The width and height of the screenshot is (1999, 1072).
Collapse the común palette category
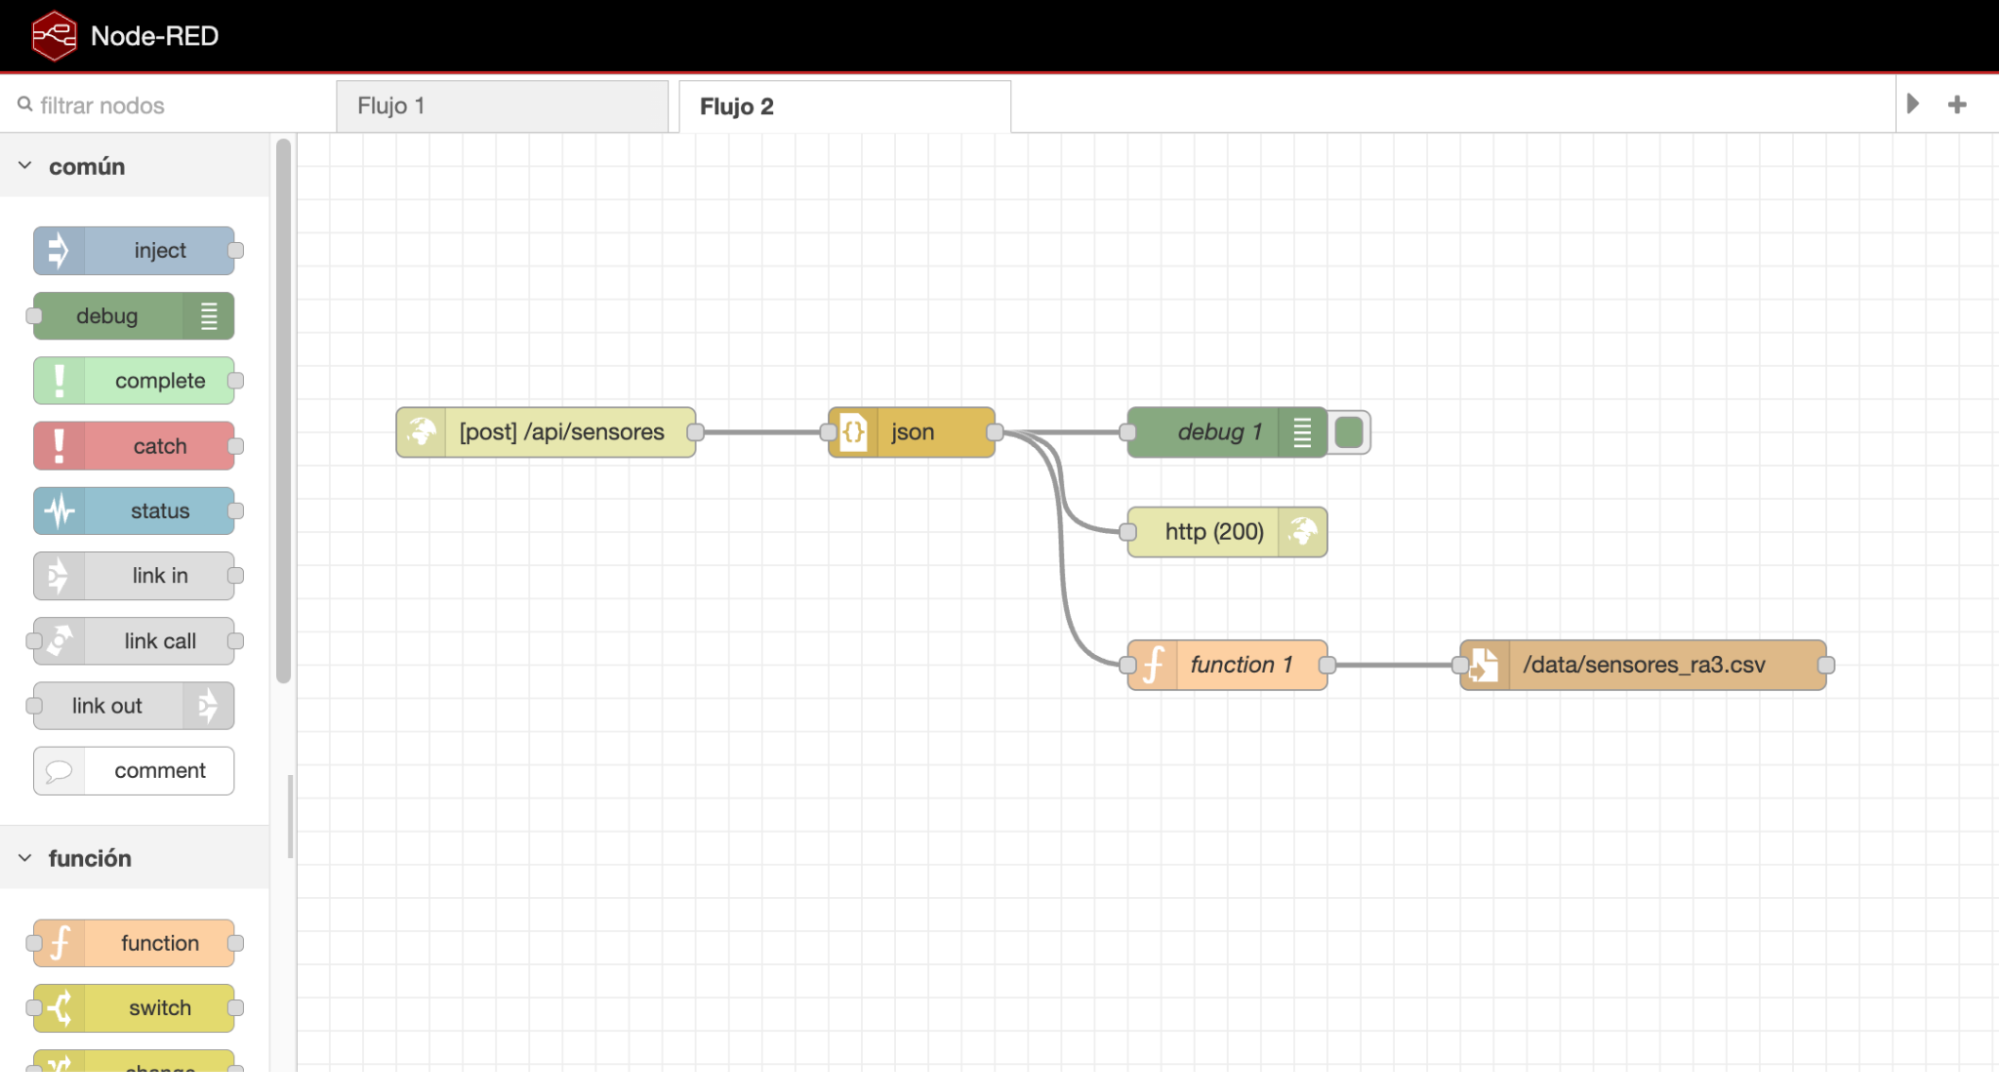tap(25, 166)
